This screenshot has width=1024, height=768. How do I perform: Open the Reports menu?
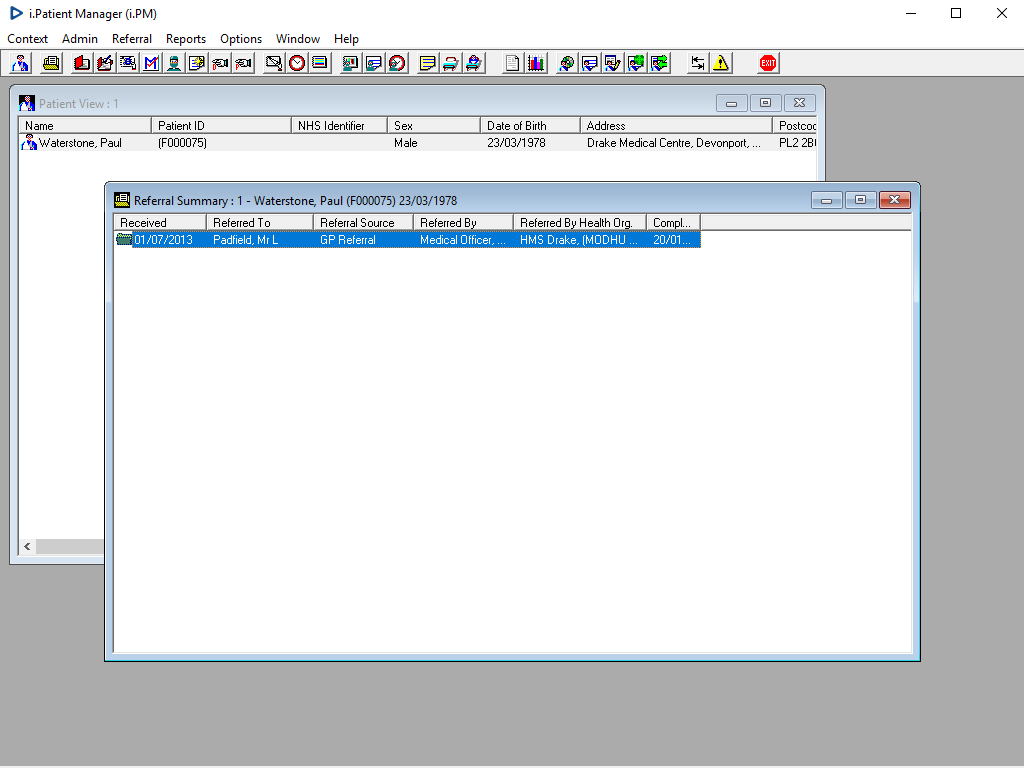(x=185, y=39)
